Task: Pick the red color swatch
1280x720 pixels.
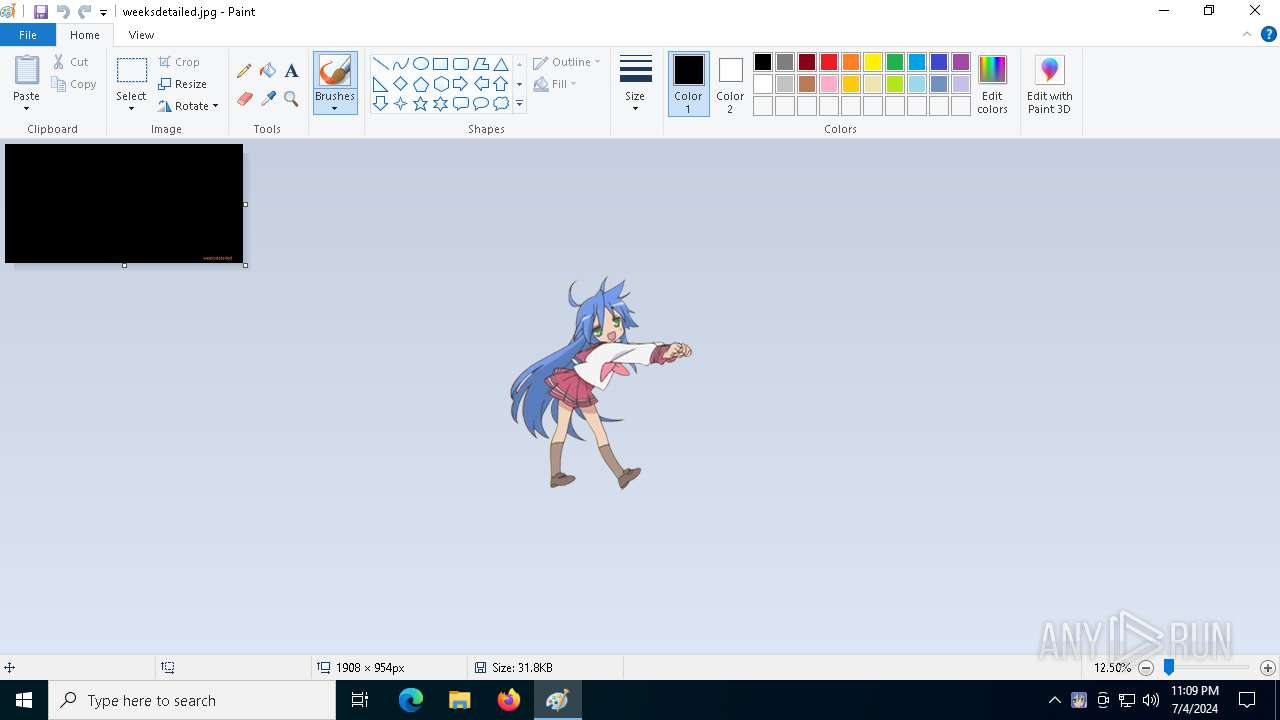Action: point(829,62)
